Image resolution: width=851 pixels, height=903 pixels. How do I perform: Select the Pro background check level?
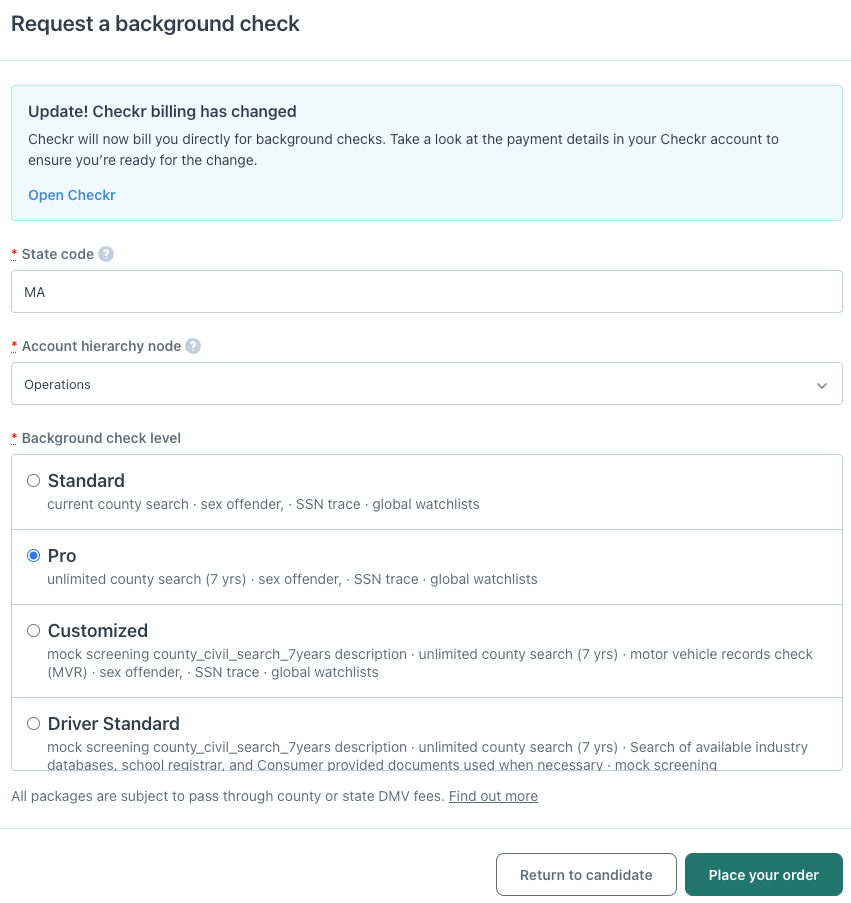point(33,555)
